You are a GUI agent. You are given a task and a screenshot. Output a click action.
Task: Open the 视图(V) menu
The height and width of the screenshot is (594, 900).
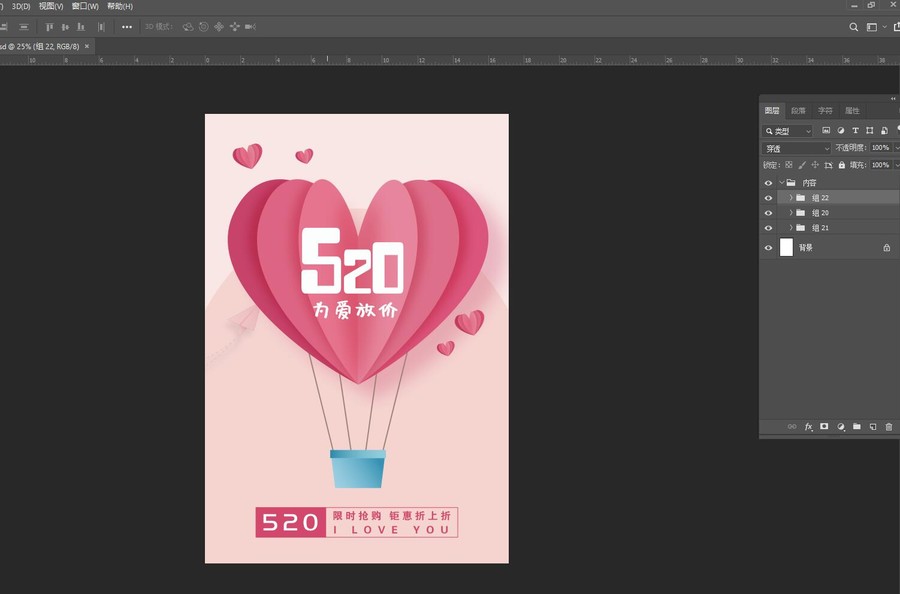(x=51, y=6)
